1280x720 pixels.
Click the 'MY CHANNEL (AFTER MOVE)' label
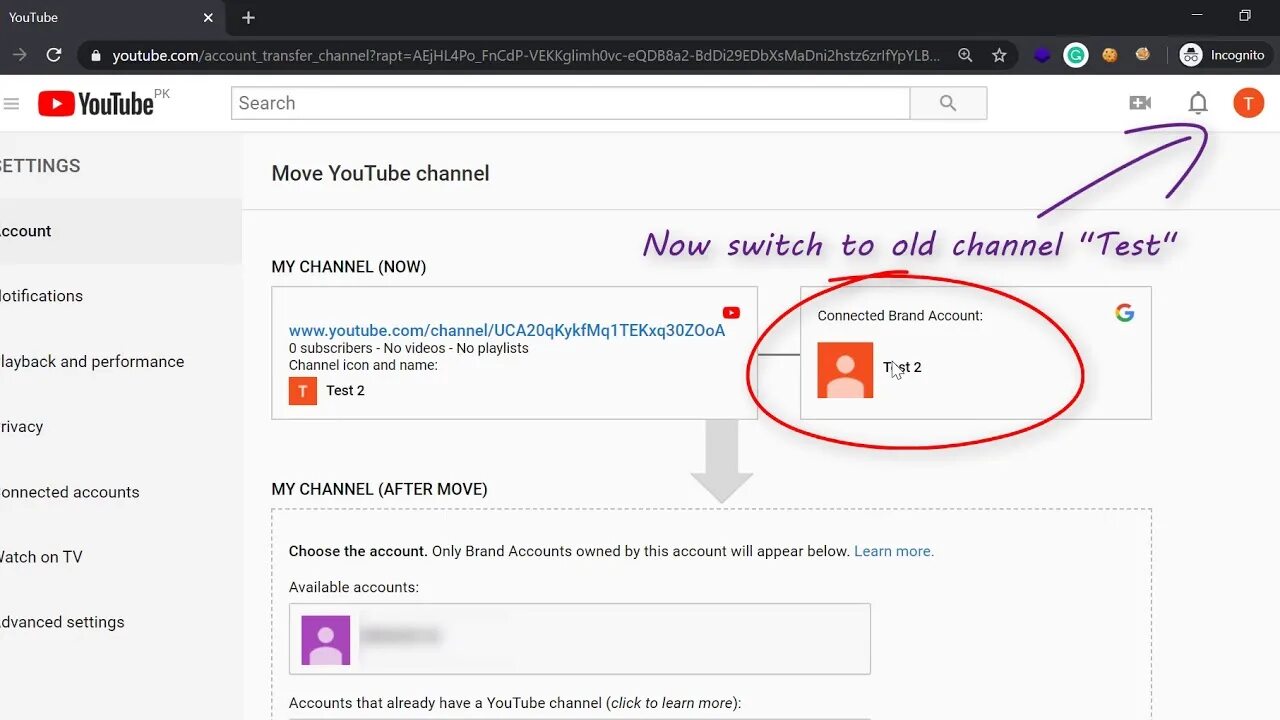tap(379, 489)
